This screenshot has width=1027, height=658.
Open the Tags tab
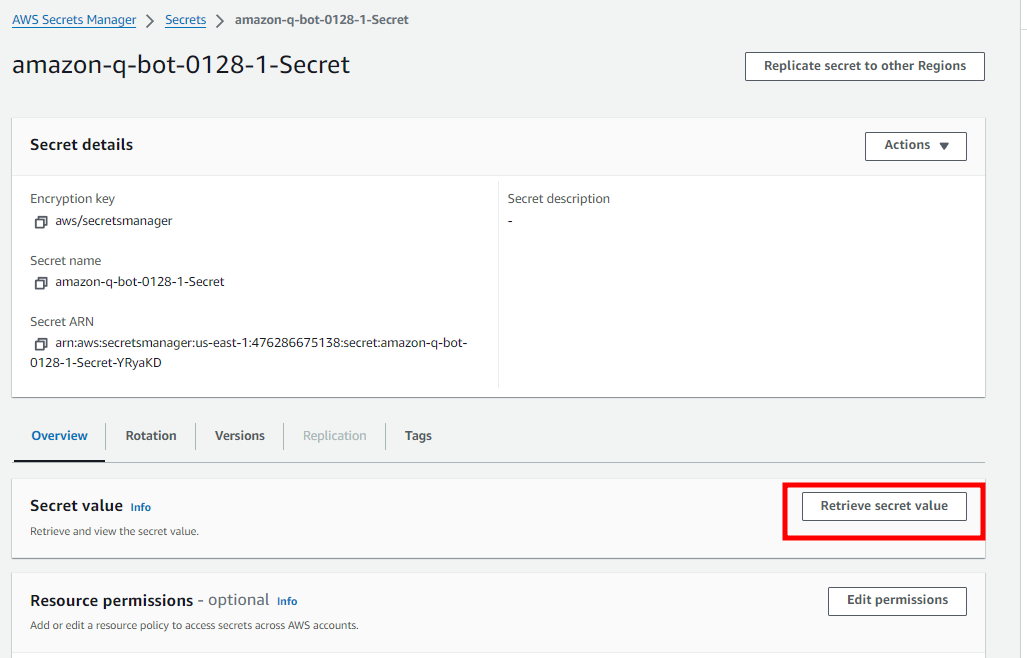(418, 436)
